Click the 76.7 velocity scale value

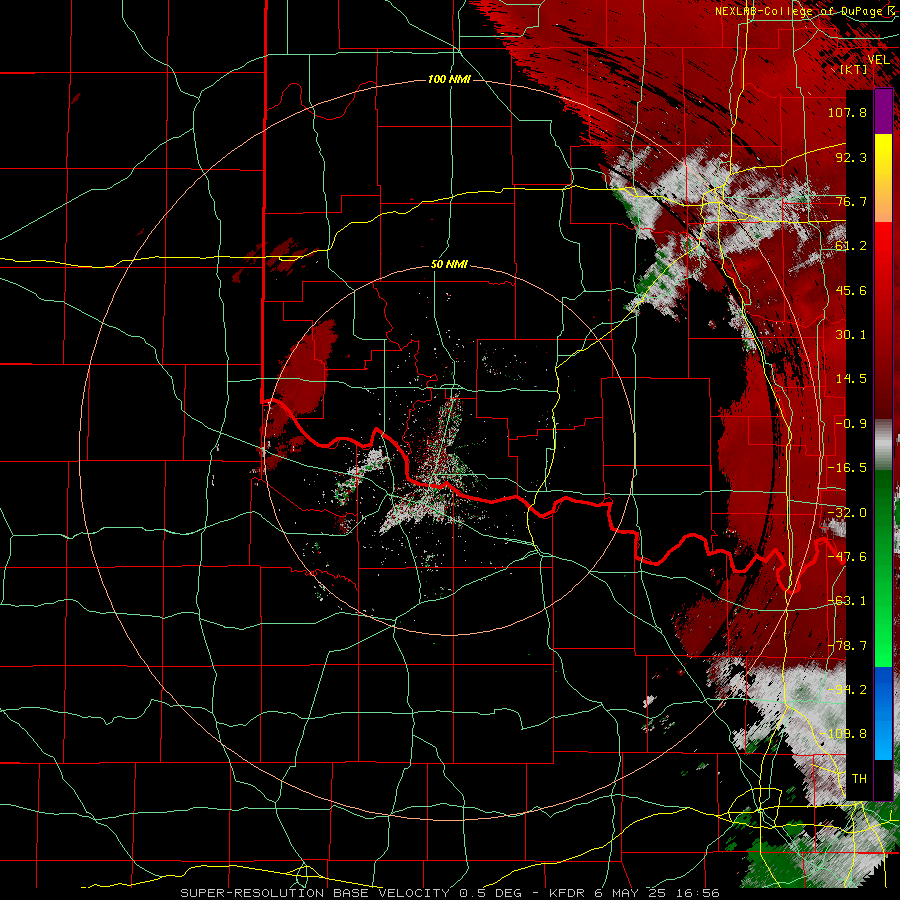pyautogui.click(x=851, y=201)
